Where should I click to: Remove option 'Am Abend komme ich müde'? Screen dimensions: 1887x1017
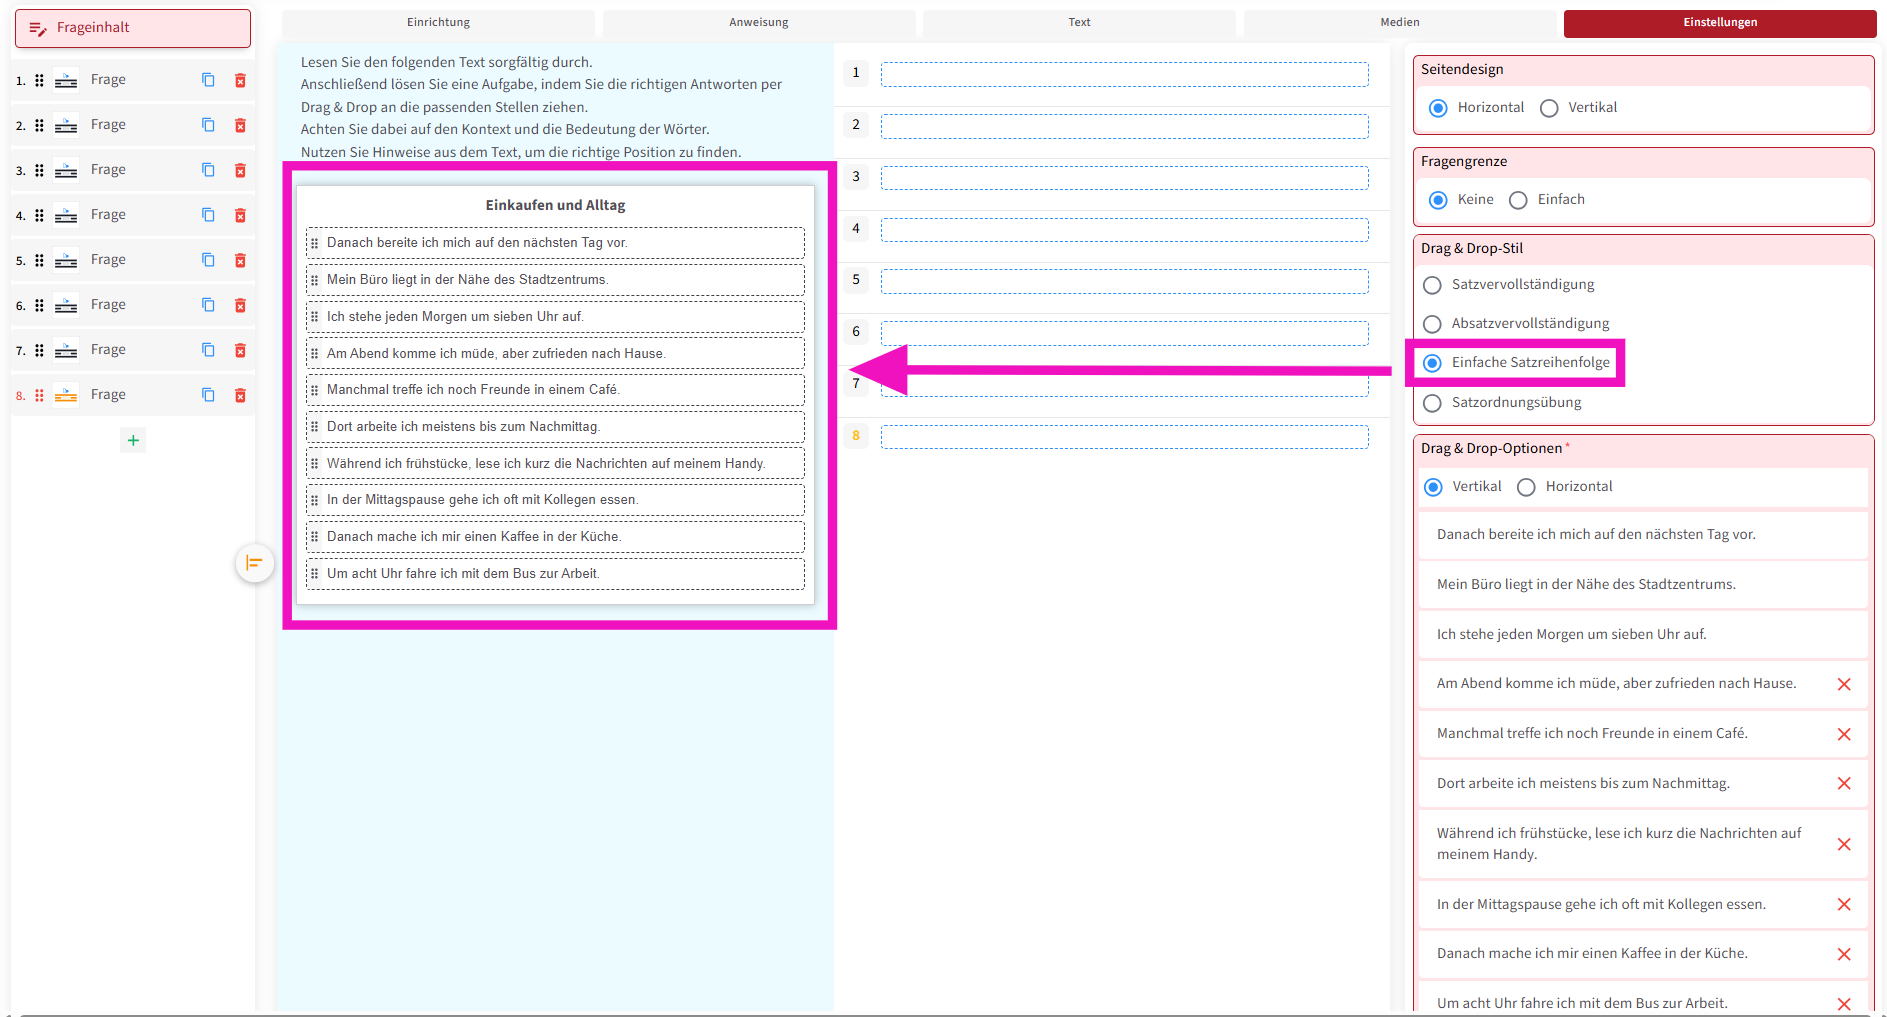coord(1844,684)
